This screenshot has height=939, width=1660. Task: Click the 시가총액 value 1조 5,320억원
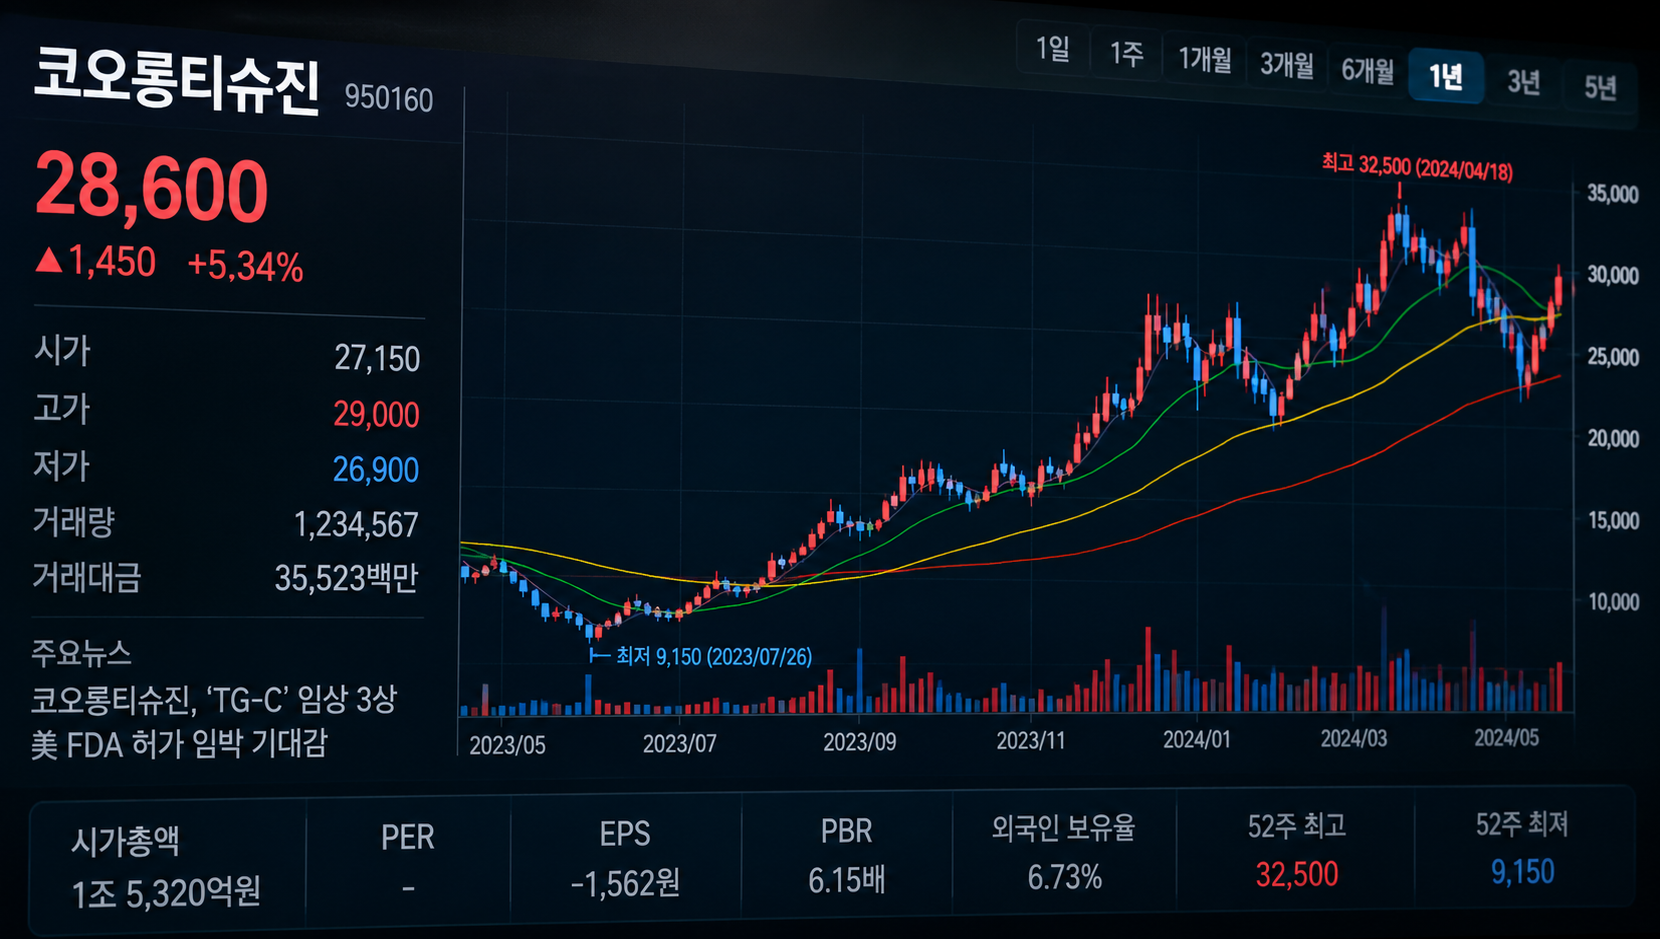tap(166, 892)
